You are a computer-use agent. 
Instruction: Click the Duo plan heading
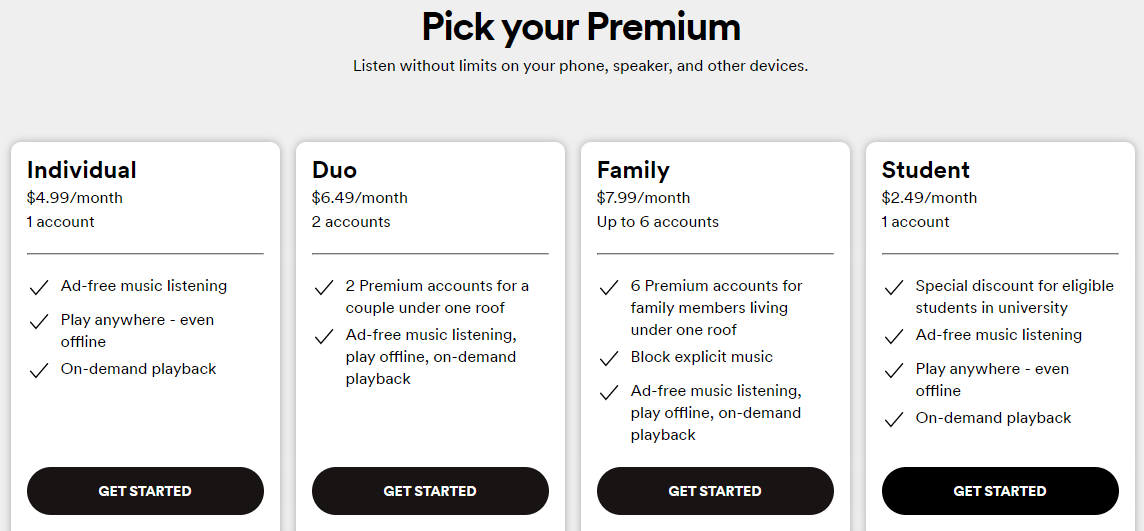coord(334,170)
